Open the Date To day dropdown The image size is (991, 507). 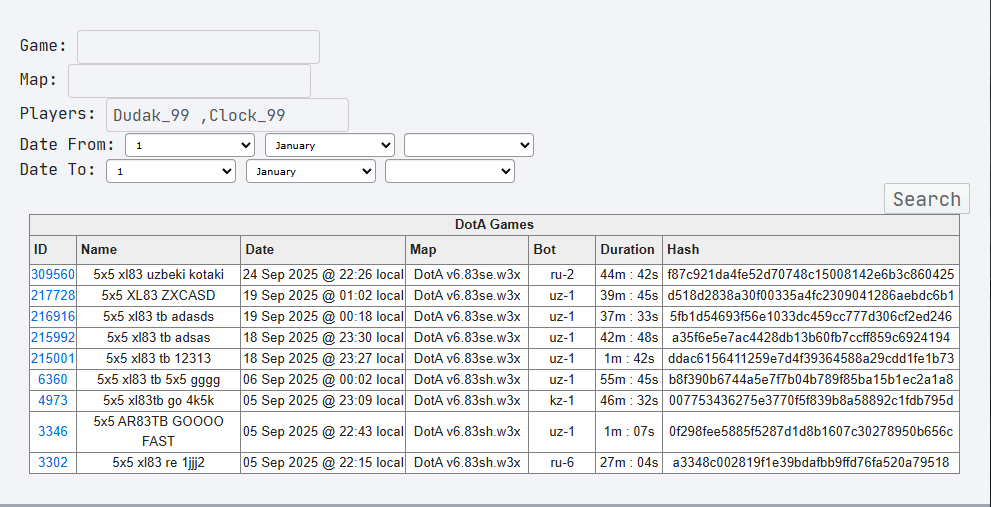click(x=171, y=171)
